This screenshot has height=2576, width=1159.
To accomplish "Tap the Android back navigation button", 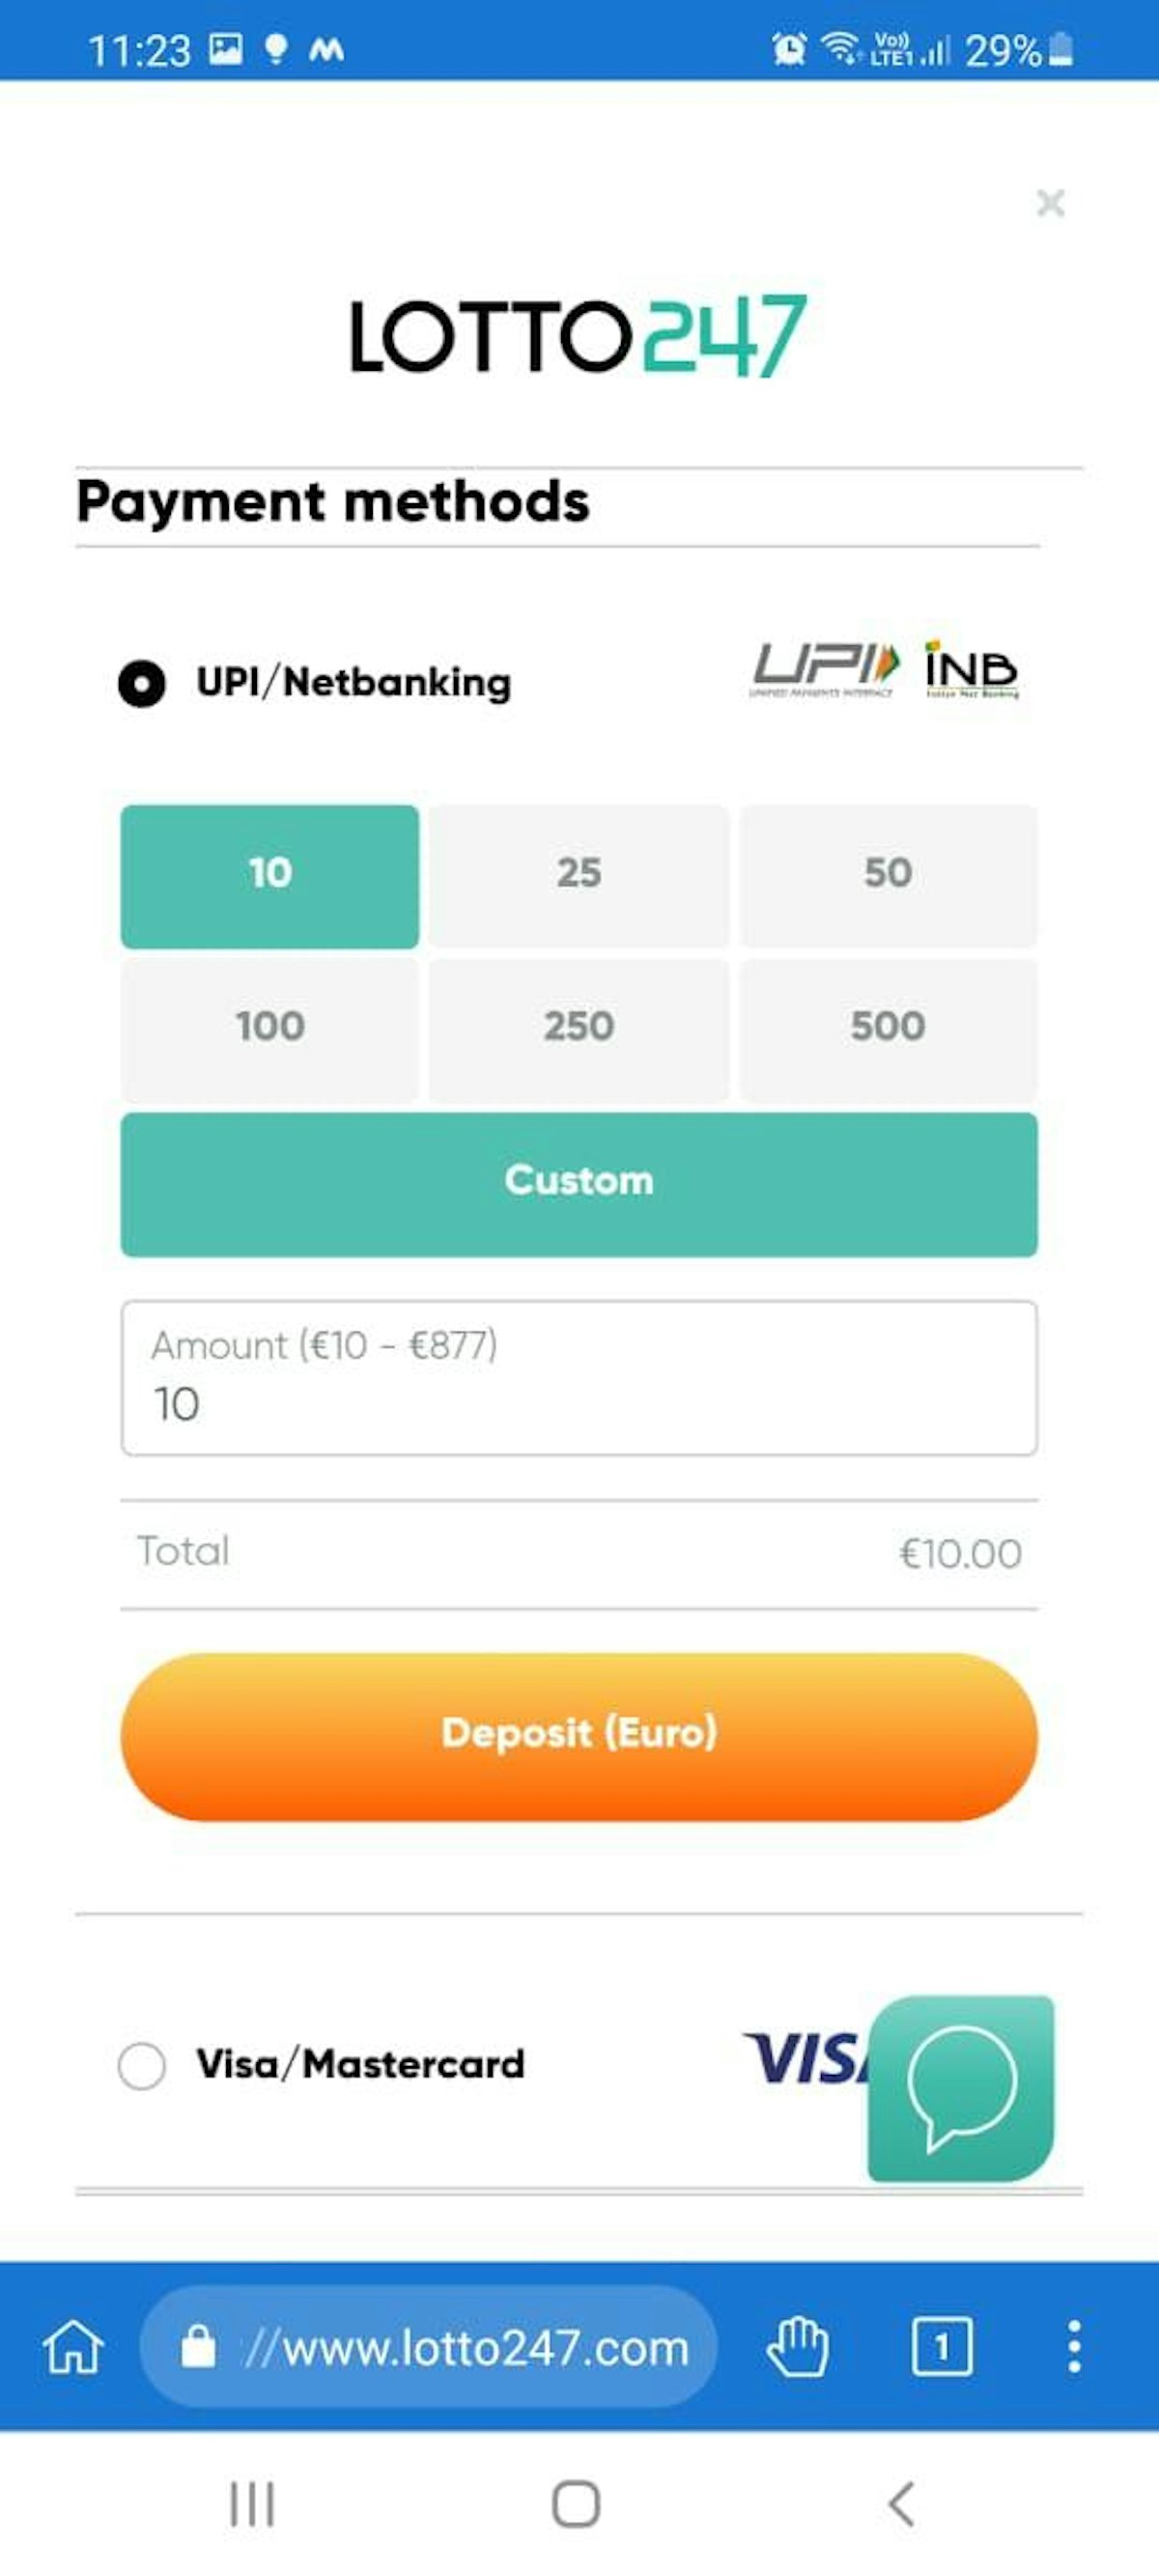I will [x=901, y=2504].
